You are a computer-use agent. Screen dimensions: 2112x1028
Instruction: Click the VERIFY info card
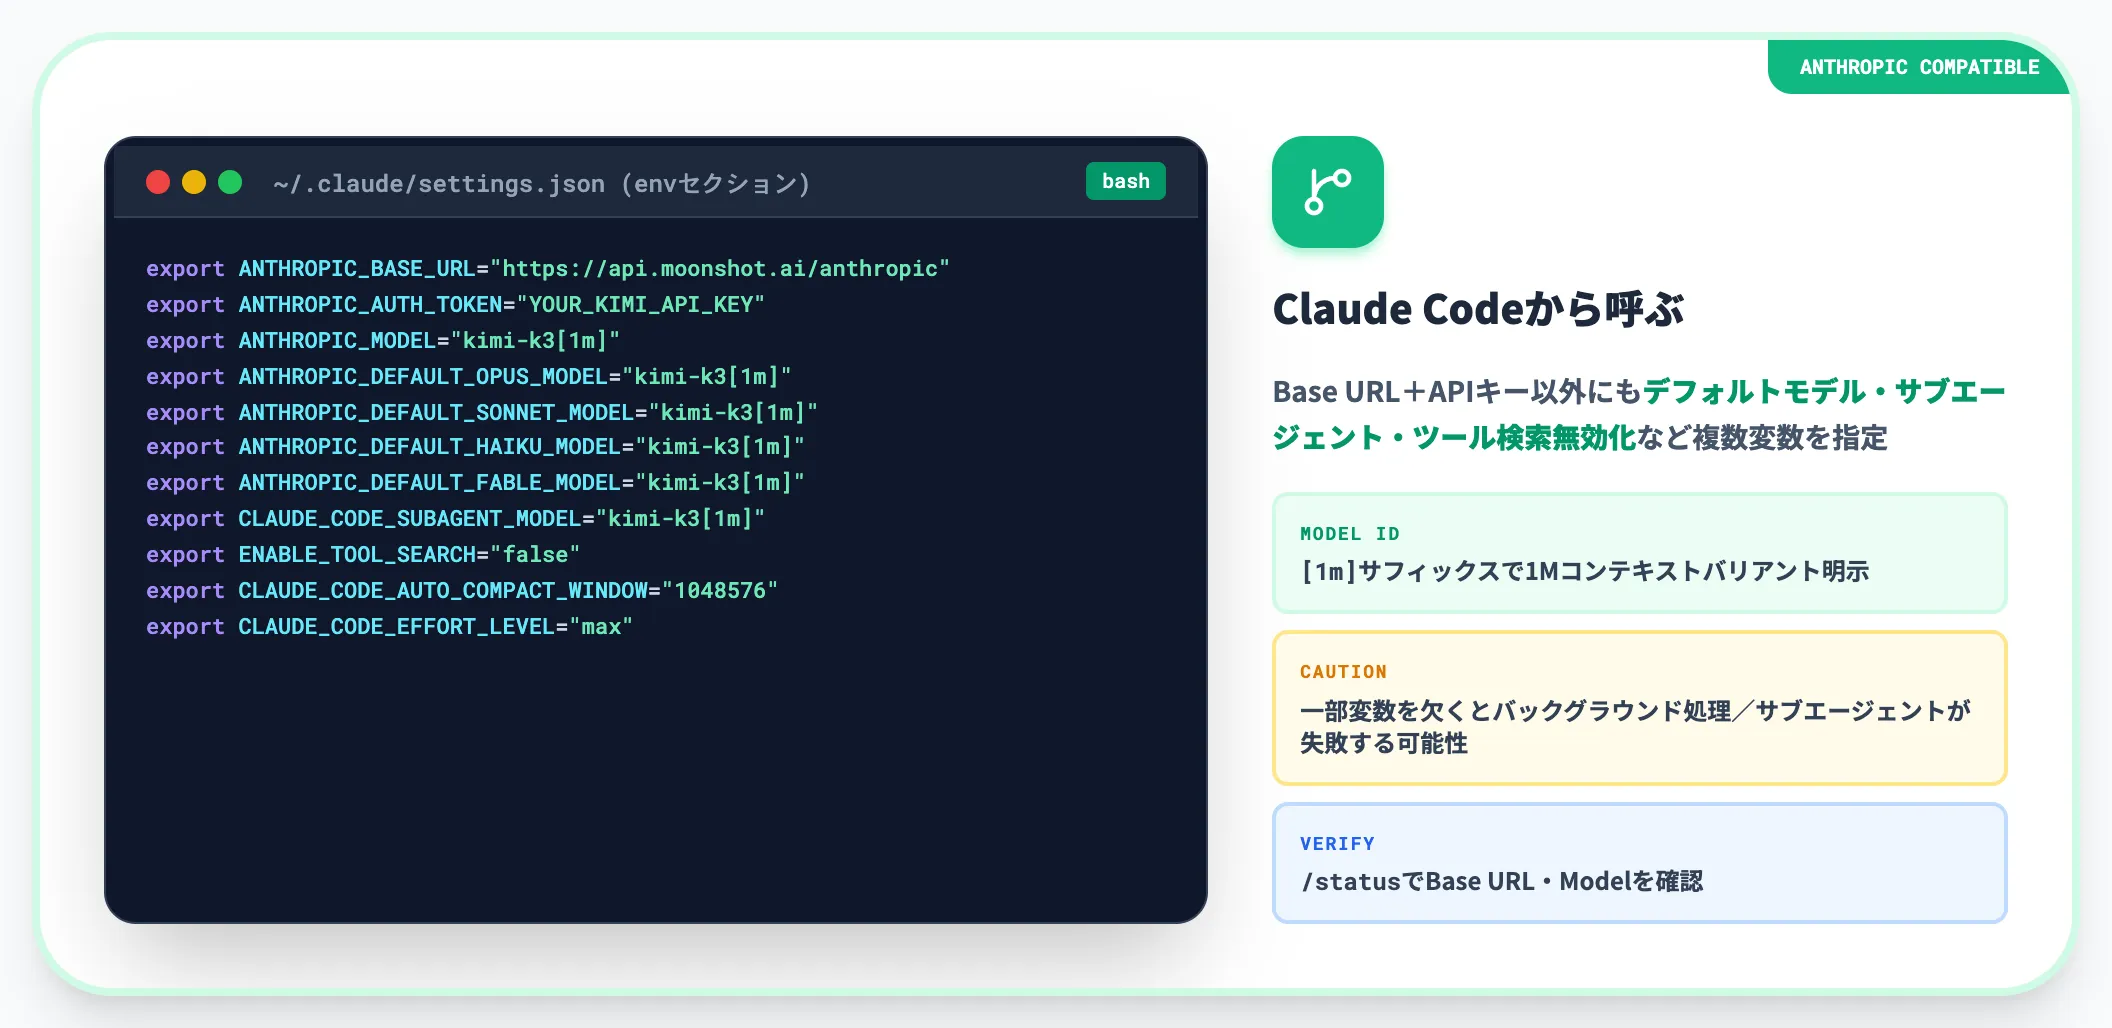1639,863
